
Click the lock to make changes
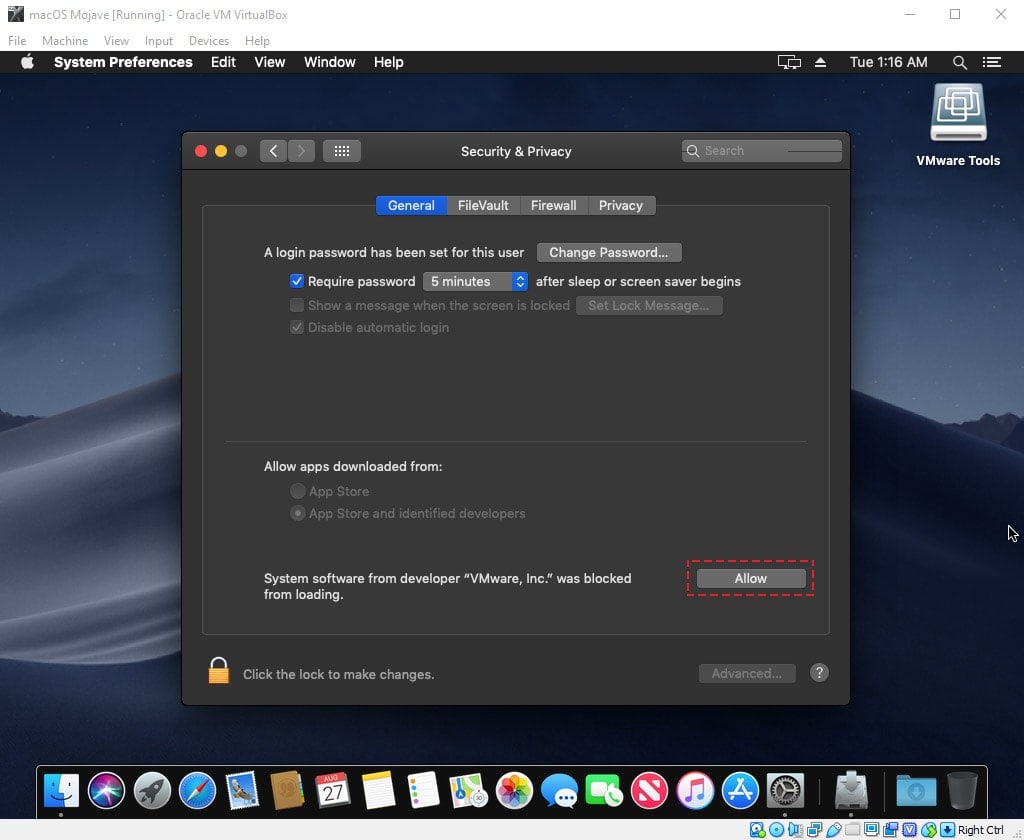[219, 671]
